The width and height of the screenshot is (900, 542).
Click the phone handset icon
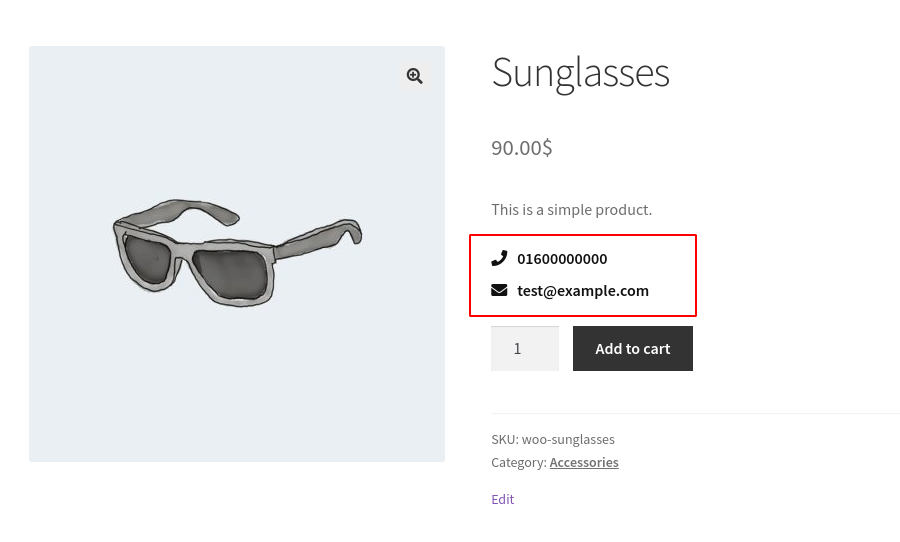(x=499, y=258)
